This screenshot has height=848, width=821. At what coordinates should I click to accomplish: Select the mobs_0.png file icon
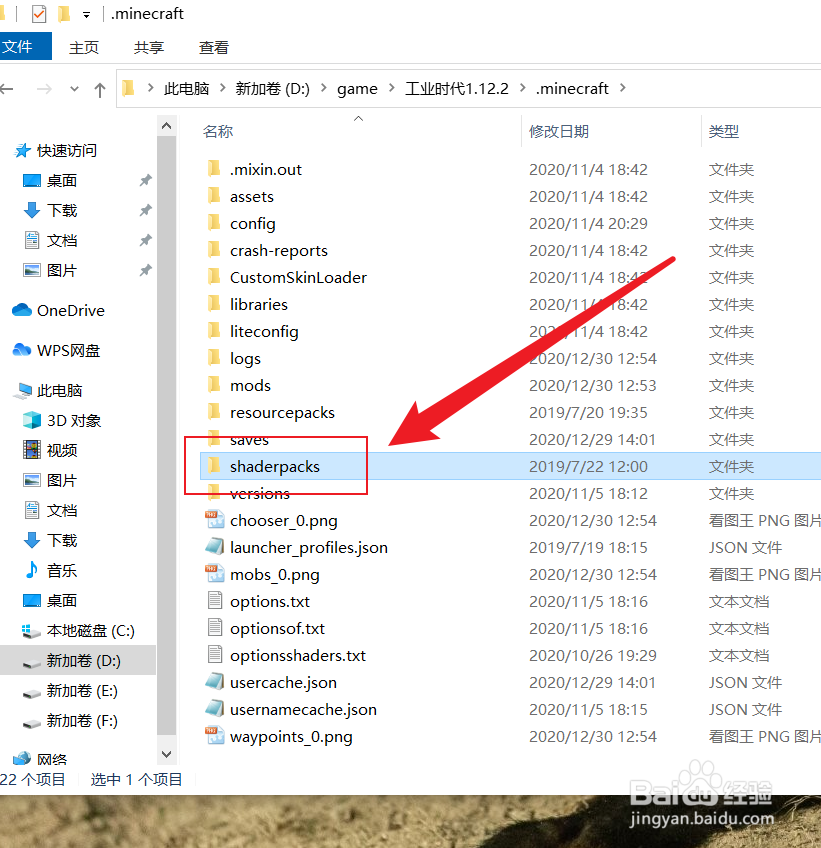tap(215, 573)
